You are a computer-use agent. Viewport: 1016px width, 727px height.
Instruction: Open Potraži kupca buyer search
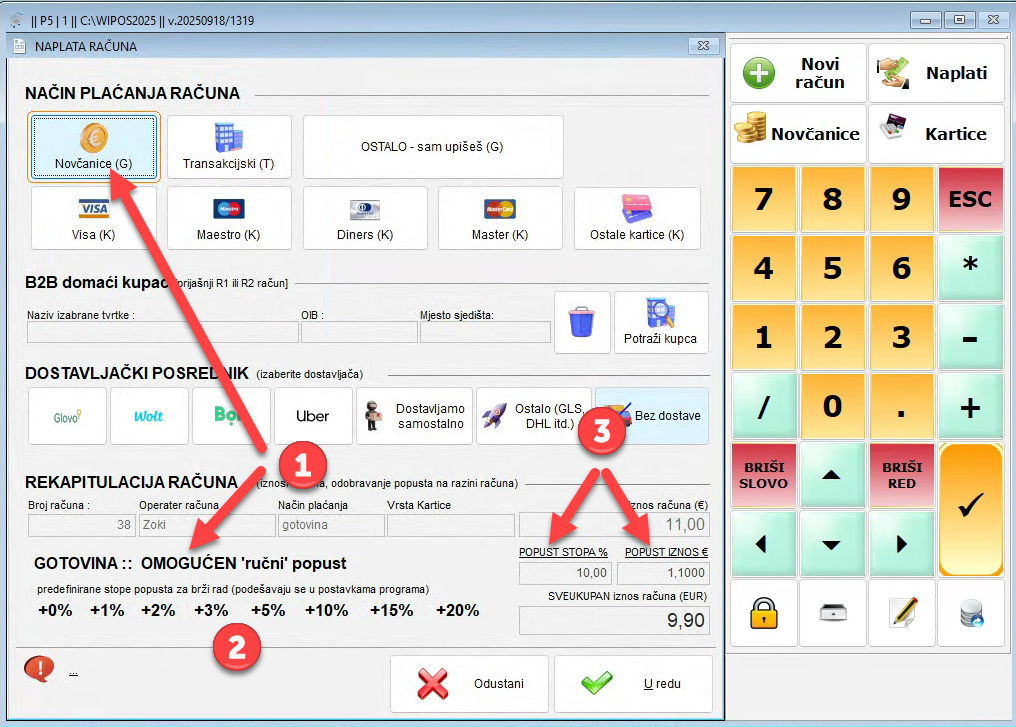pos(661,323)
